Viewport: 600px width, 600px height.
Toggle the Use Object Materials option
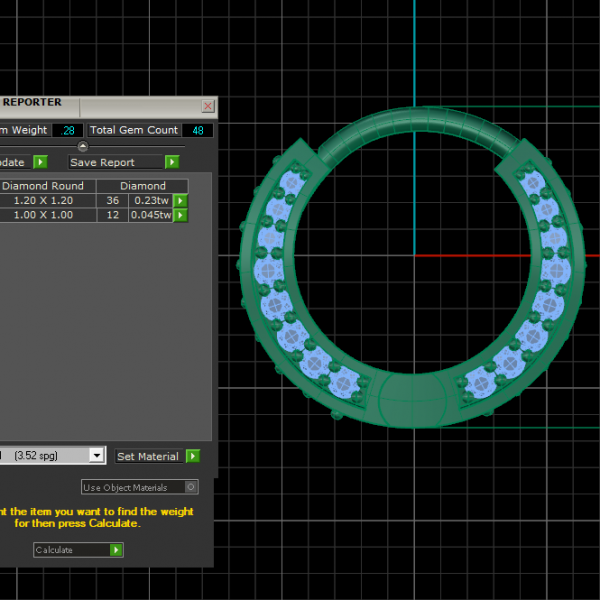point(191,487)
